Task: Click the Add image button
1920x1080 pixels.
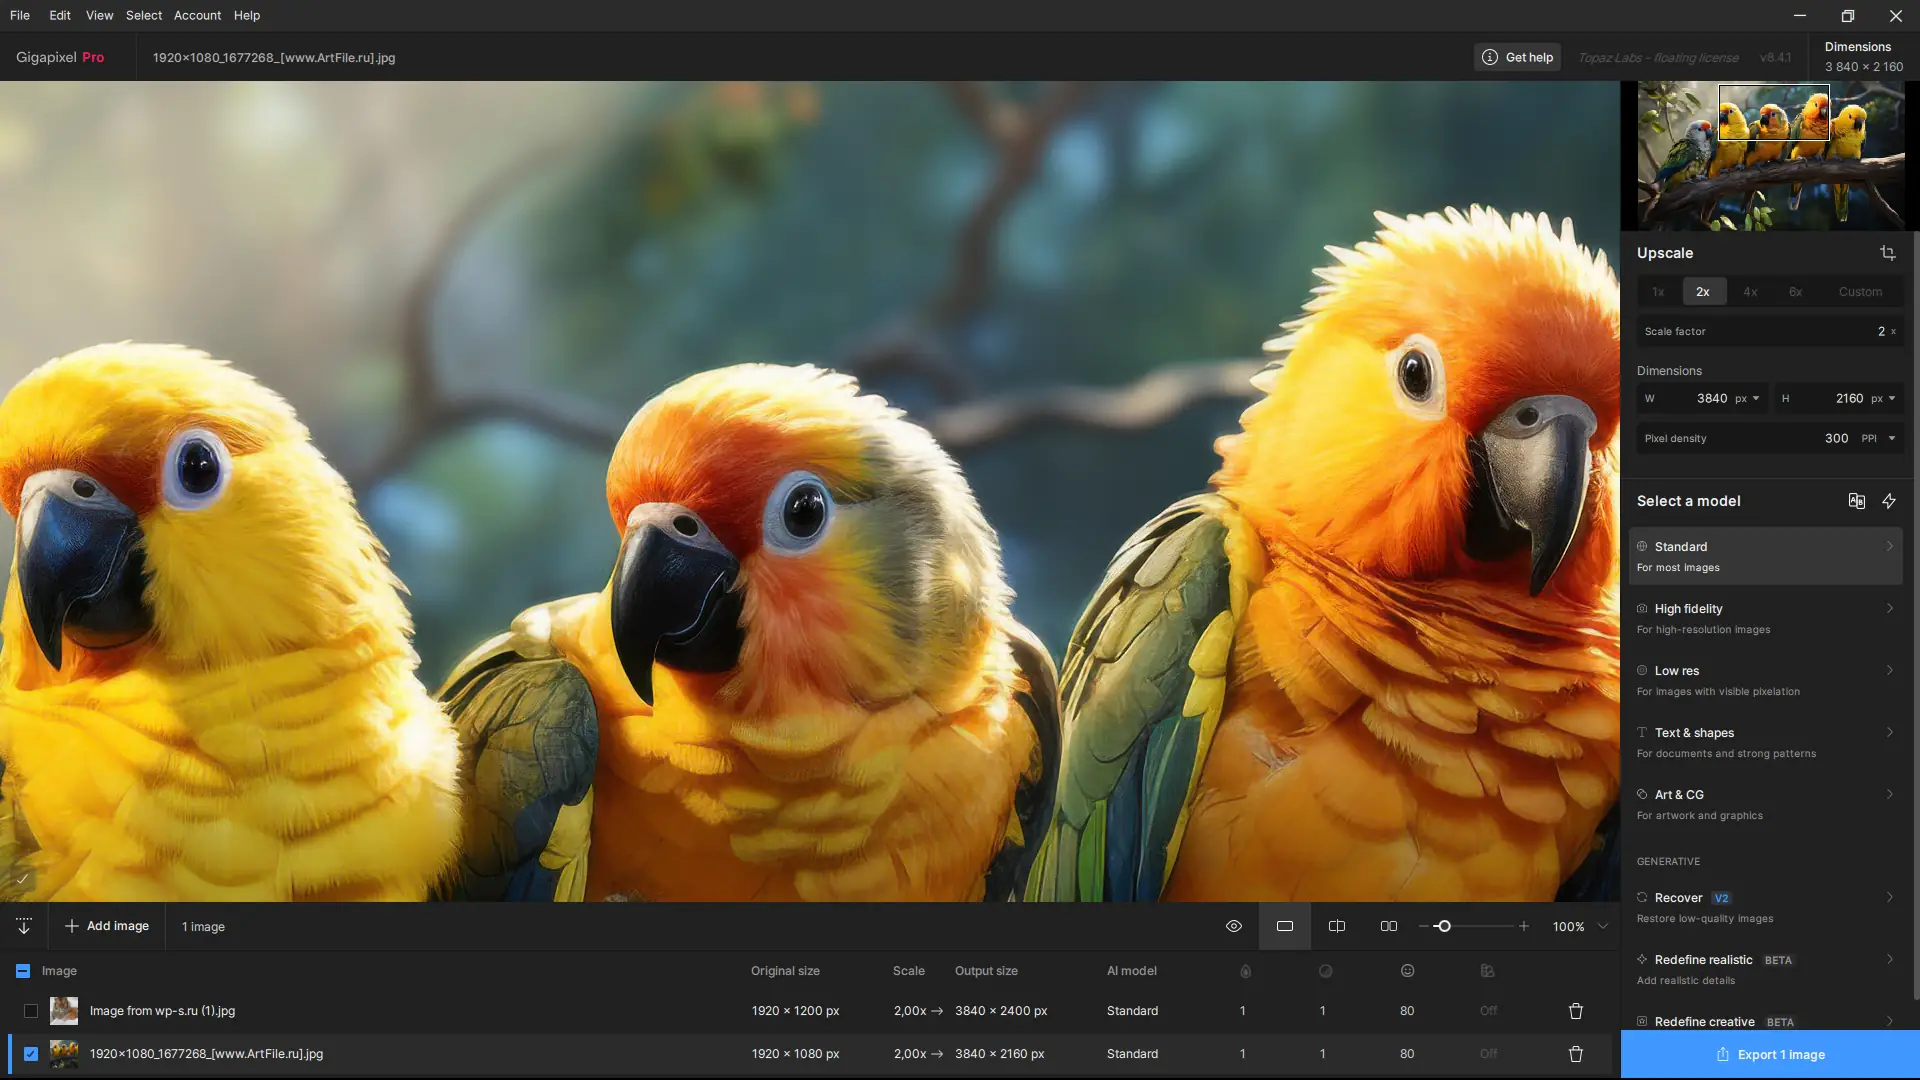Action: (107, 926)
